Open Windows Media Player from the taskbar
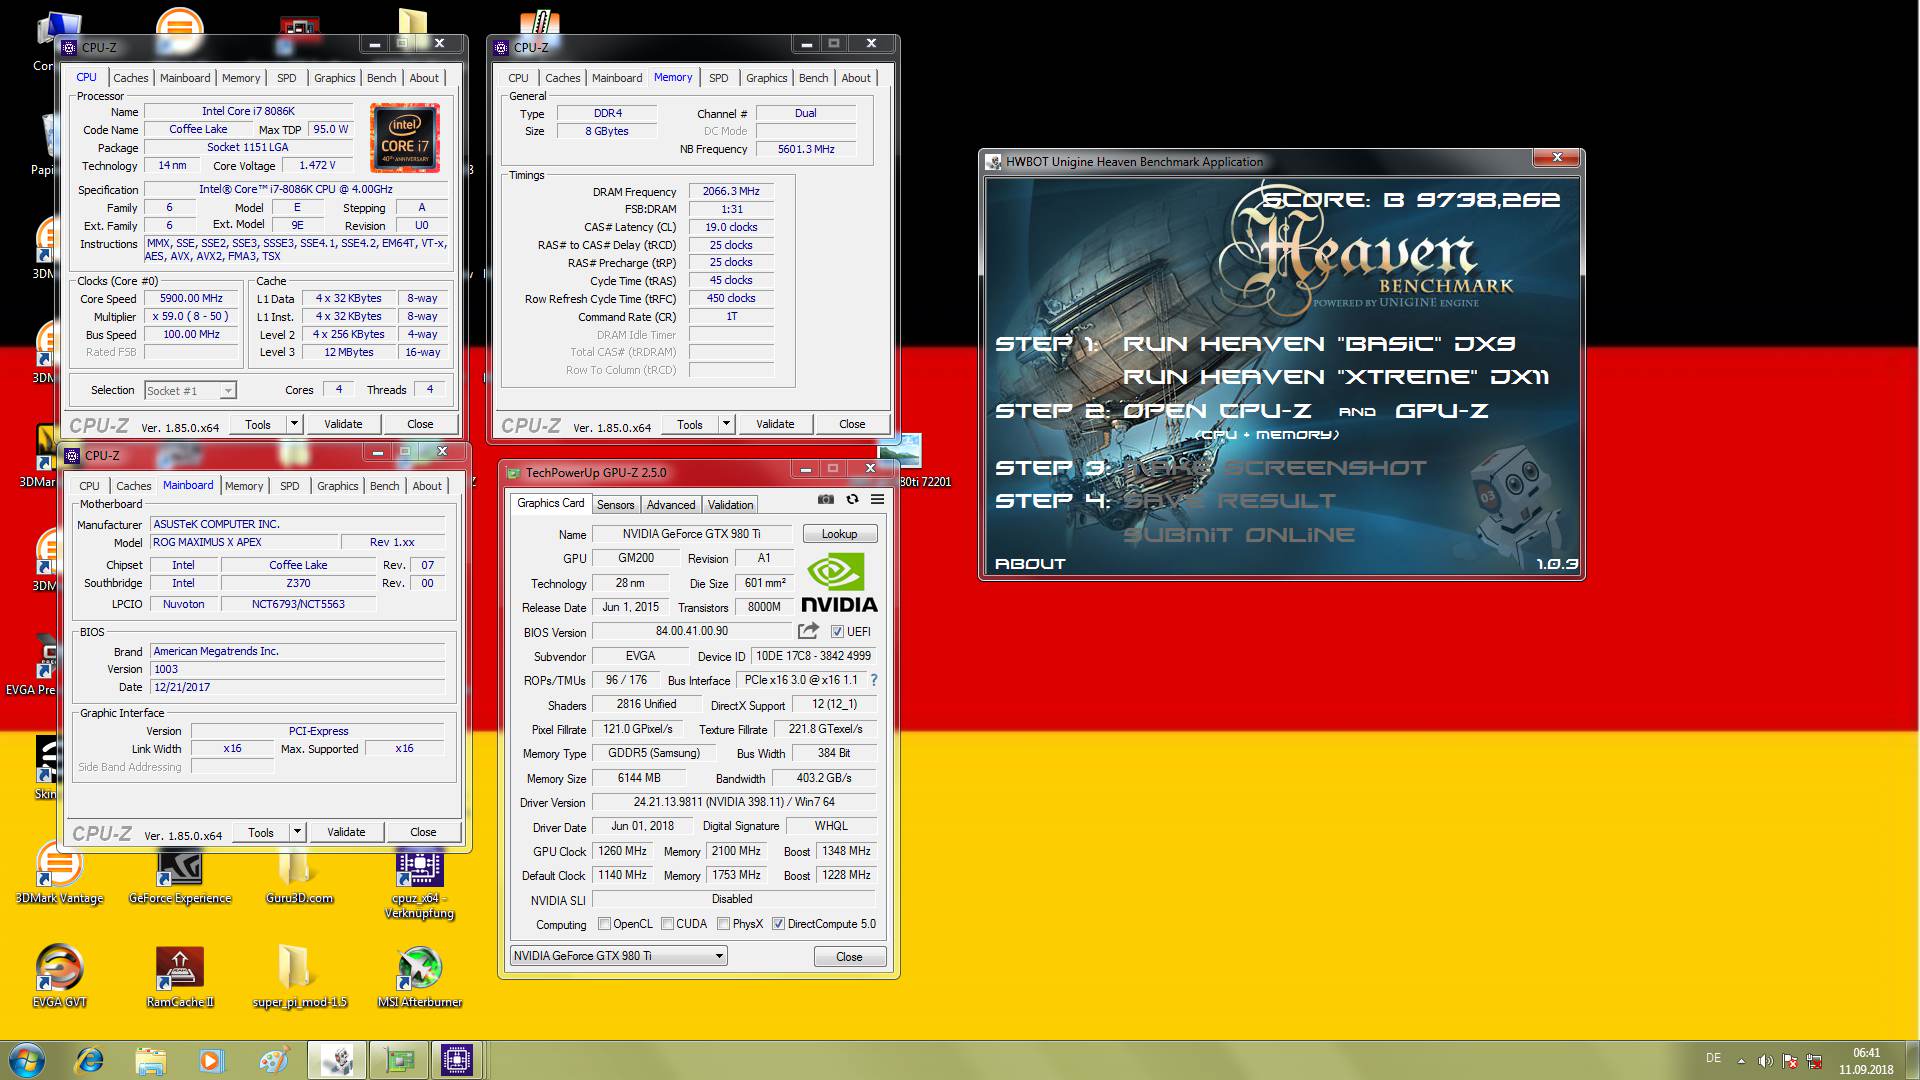Viewport: 1920px width, 1080px height. coord(211,1060)
